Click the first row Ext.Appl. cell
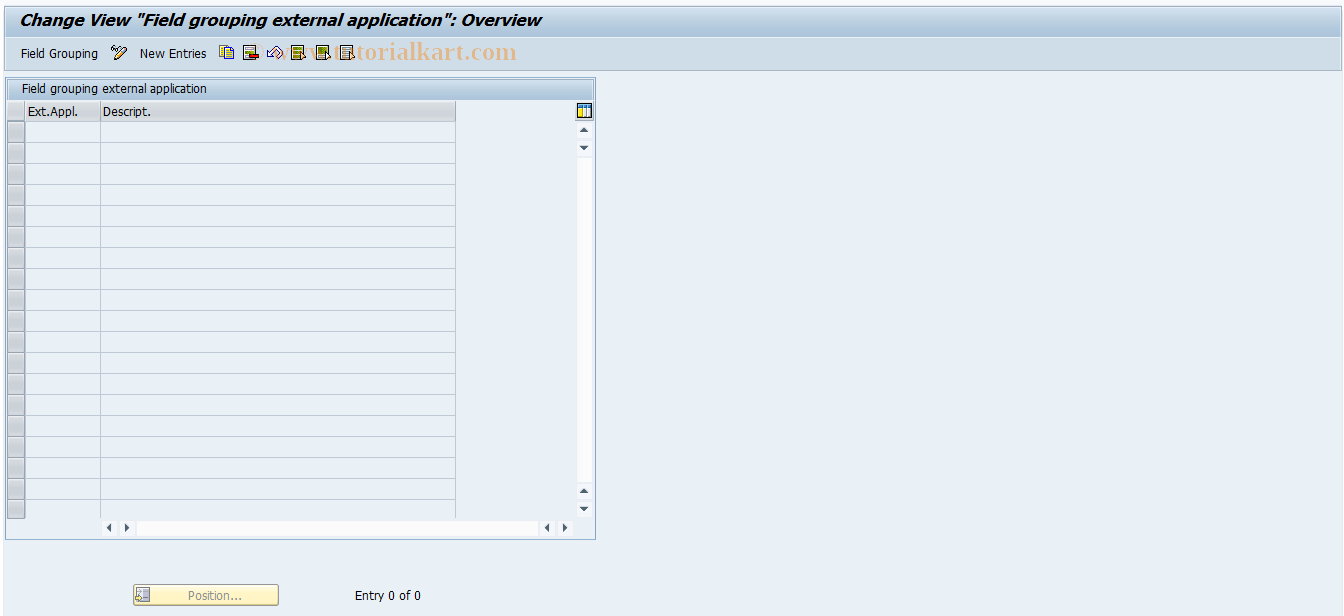 [63, 132]
